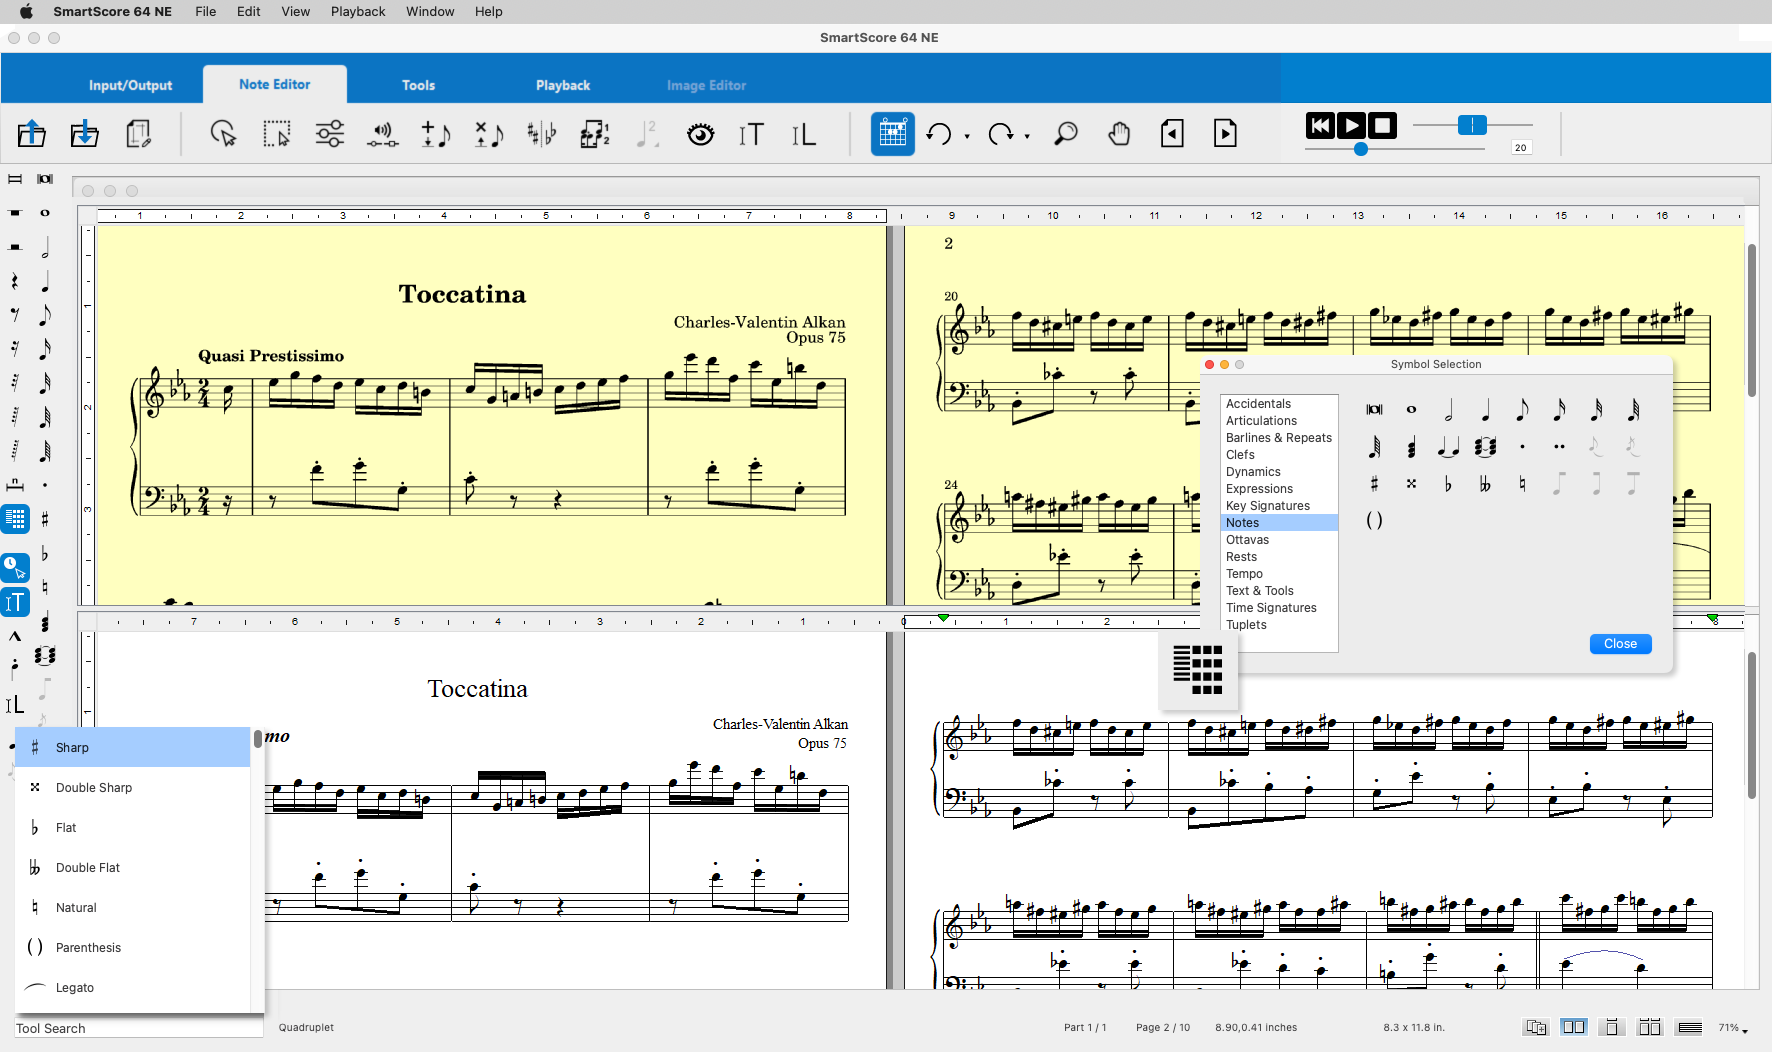The image size is (1772, 1052).
Task: Choose Sharp from the tool search list
Action: pos(133,747)
